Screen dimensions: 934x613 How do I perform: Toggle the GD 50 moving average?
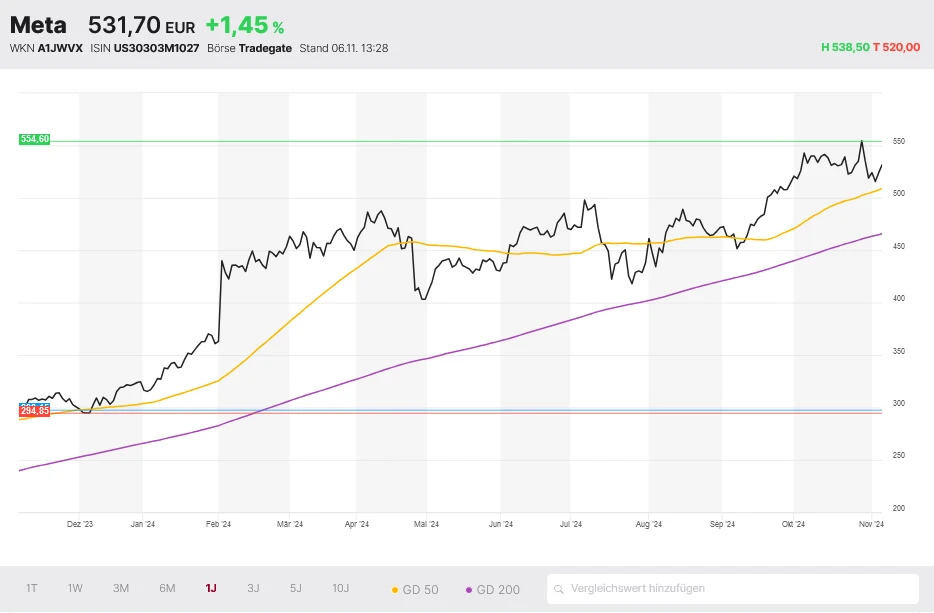(x=415, y=590)
